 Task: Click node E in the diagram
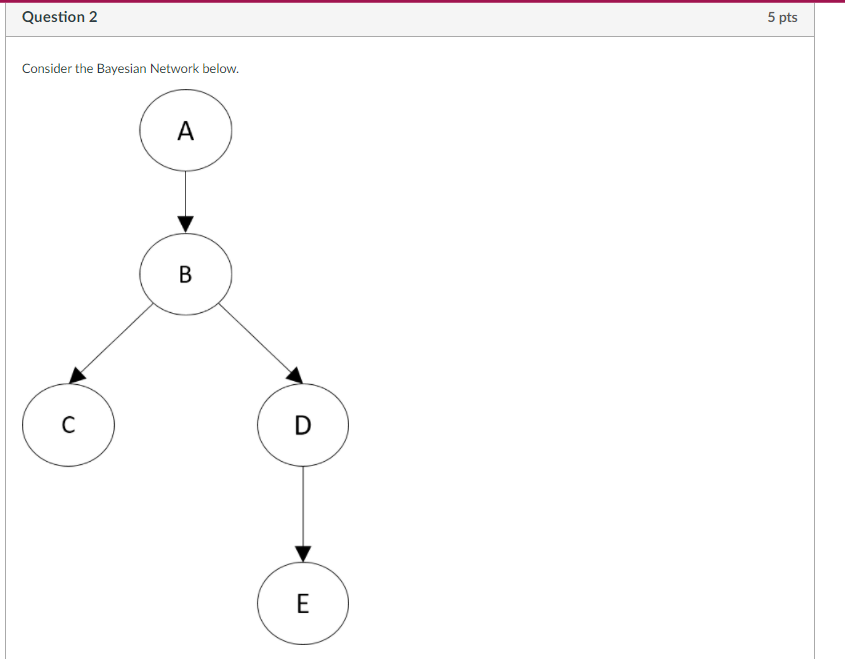pos(303,603)
